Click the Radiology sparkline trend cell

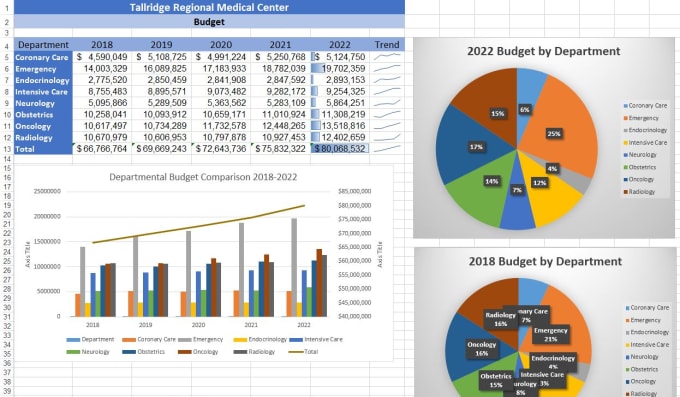(x=387, y=138)
